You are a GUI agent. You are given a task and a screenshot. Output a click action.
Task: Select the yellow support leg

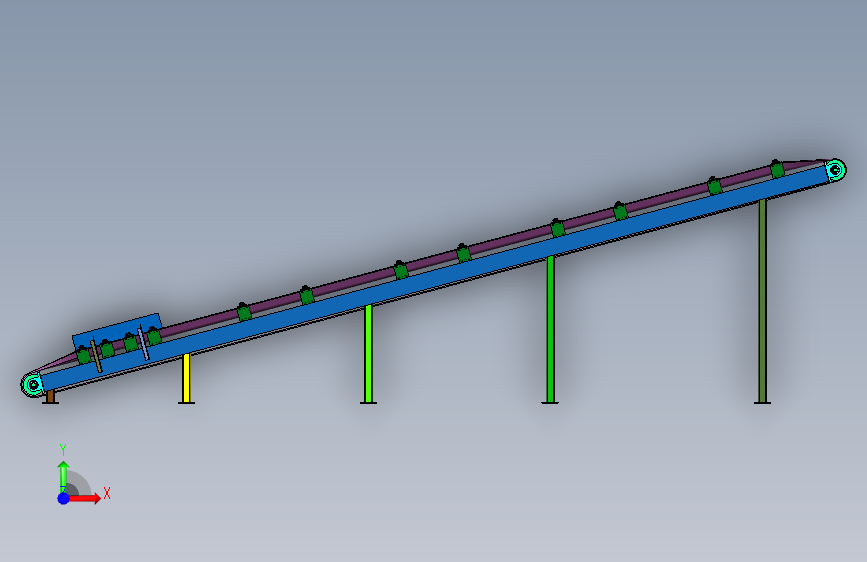(x=186, y=378)
